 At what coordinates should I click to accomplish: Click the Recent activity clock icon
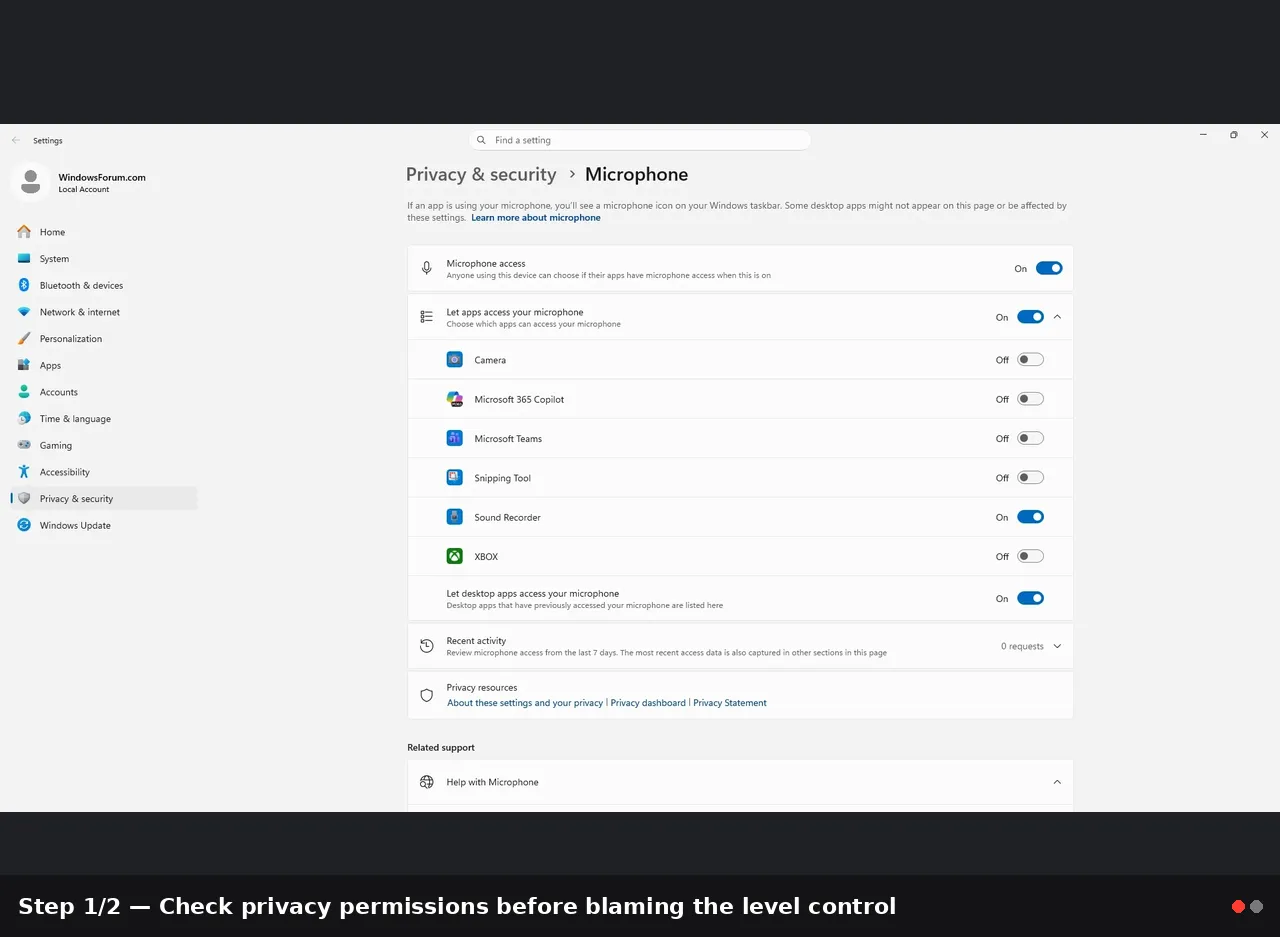point(427,646)
